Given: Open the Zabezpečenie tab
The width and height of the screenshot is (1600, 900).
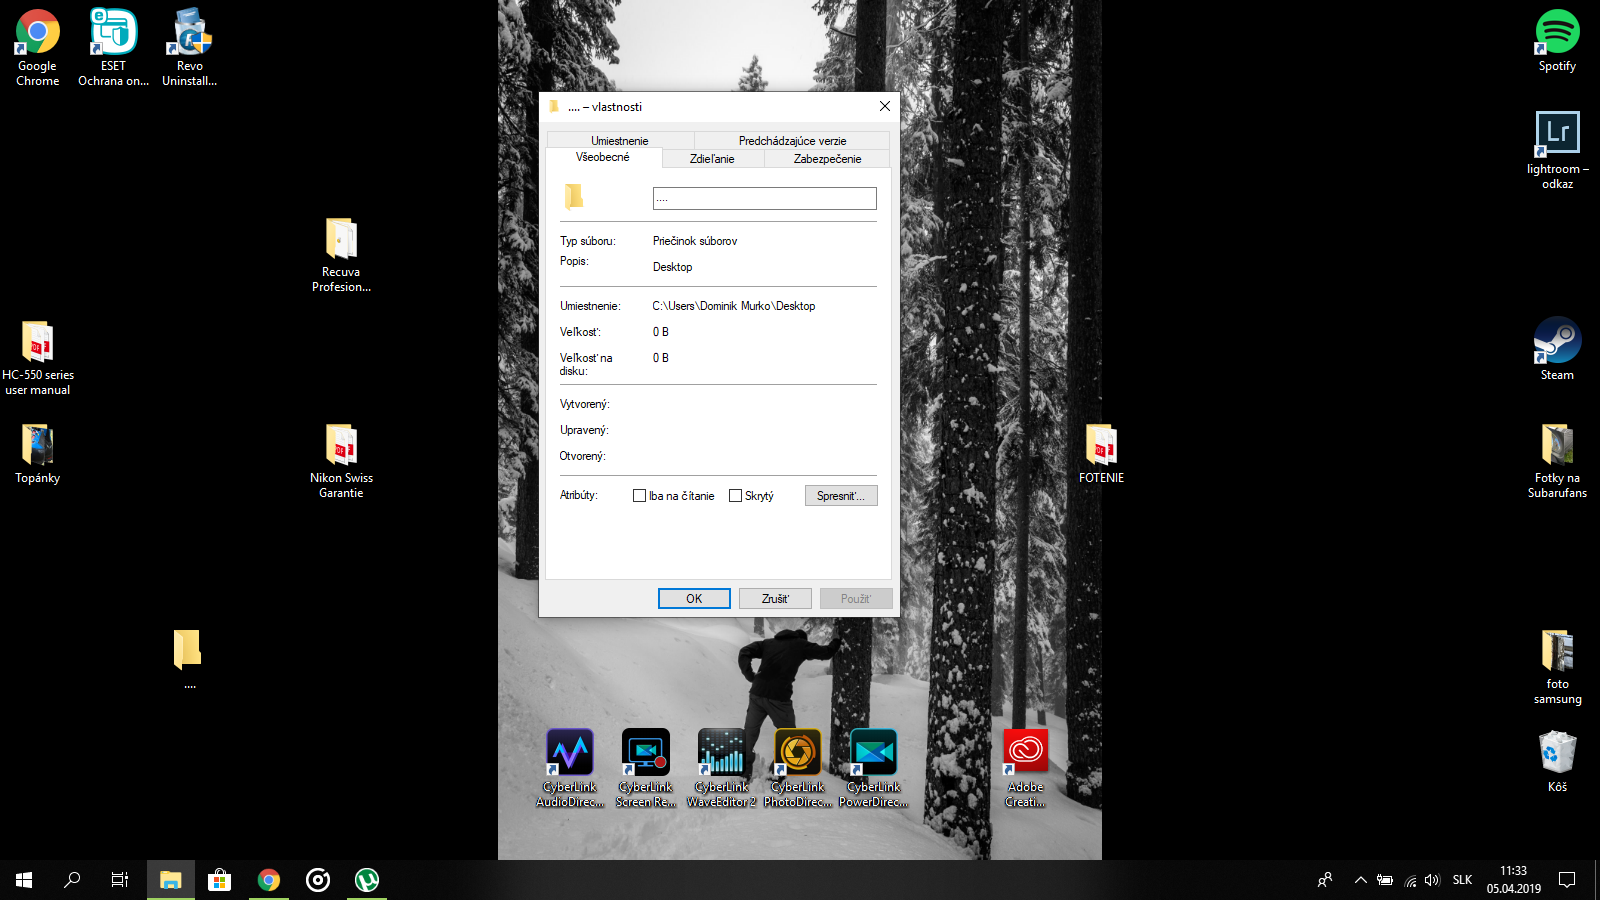Looking at the screenshot, I should 827,159.
